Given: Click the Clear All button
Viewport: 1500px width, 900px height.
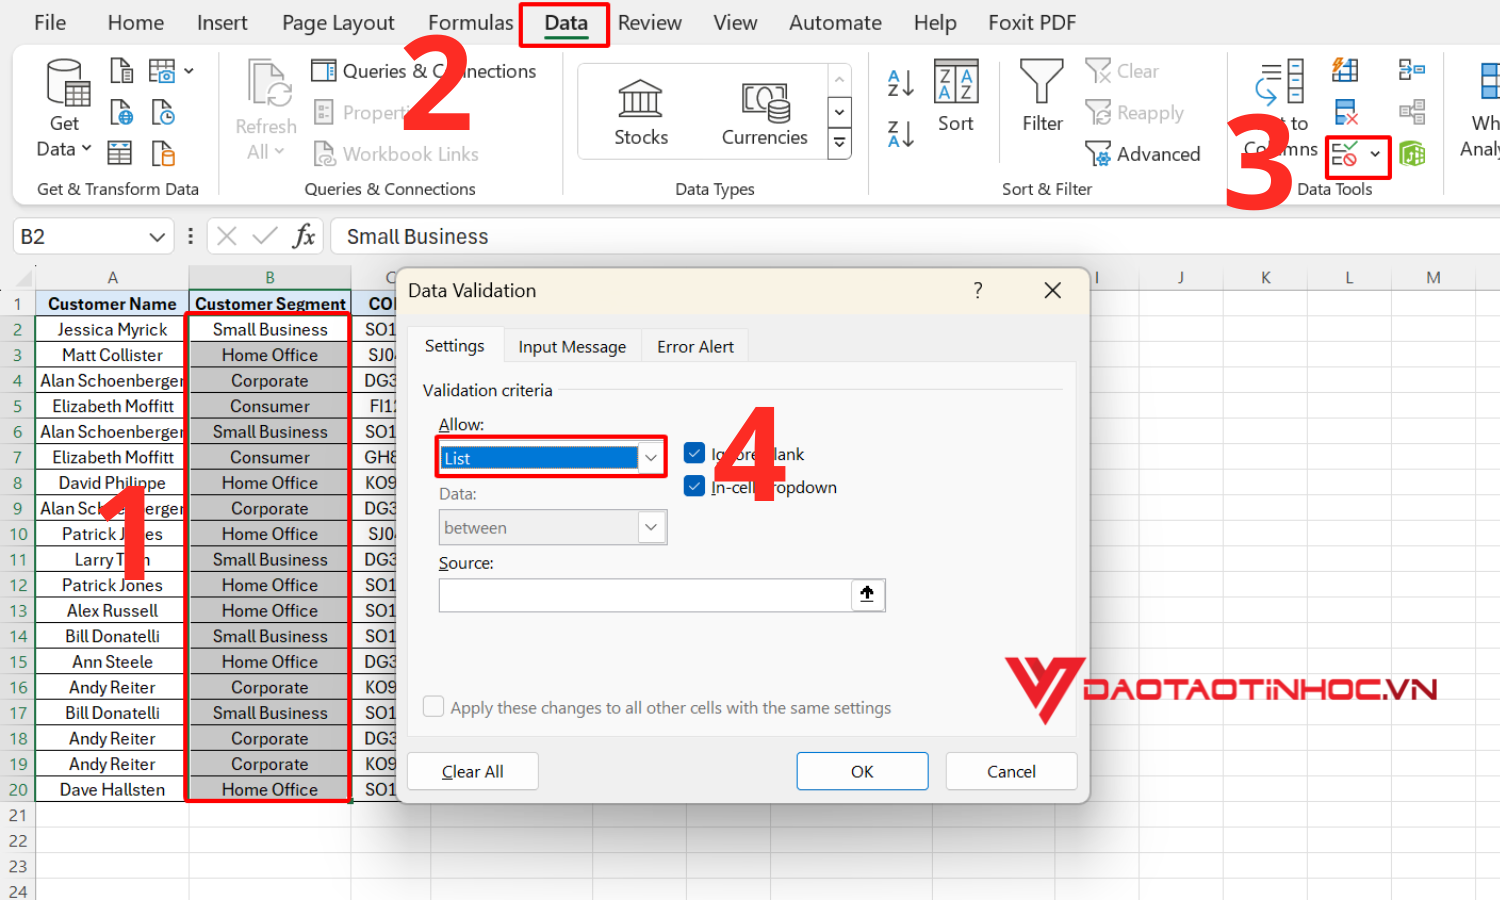Looking at the screenshot, I should coord(473,771).
